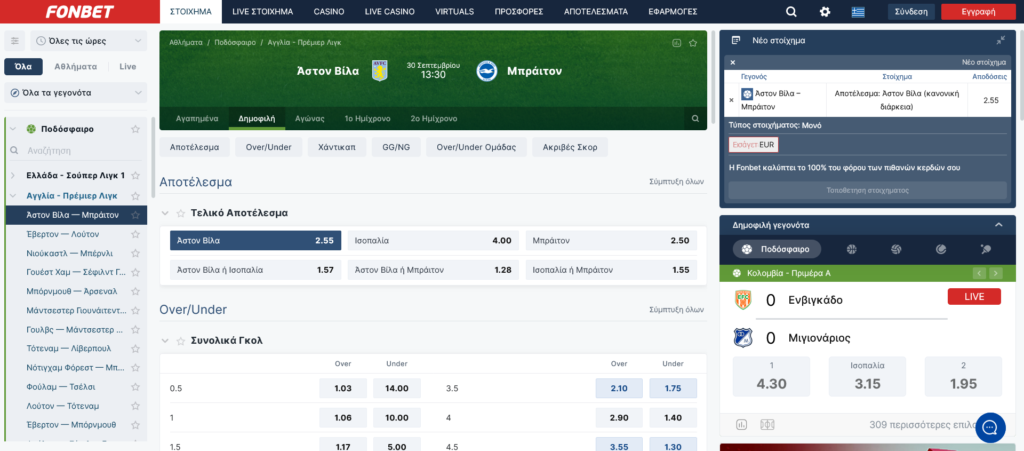The height and width of the screenshot is (451, 1024).
Task: Favorite Ελλάδα - Σούπερ Λιγκ 1 star
Action: tap(135, 176)
